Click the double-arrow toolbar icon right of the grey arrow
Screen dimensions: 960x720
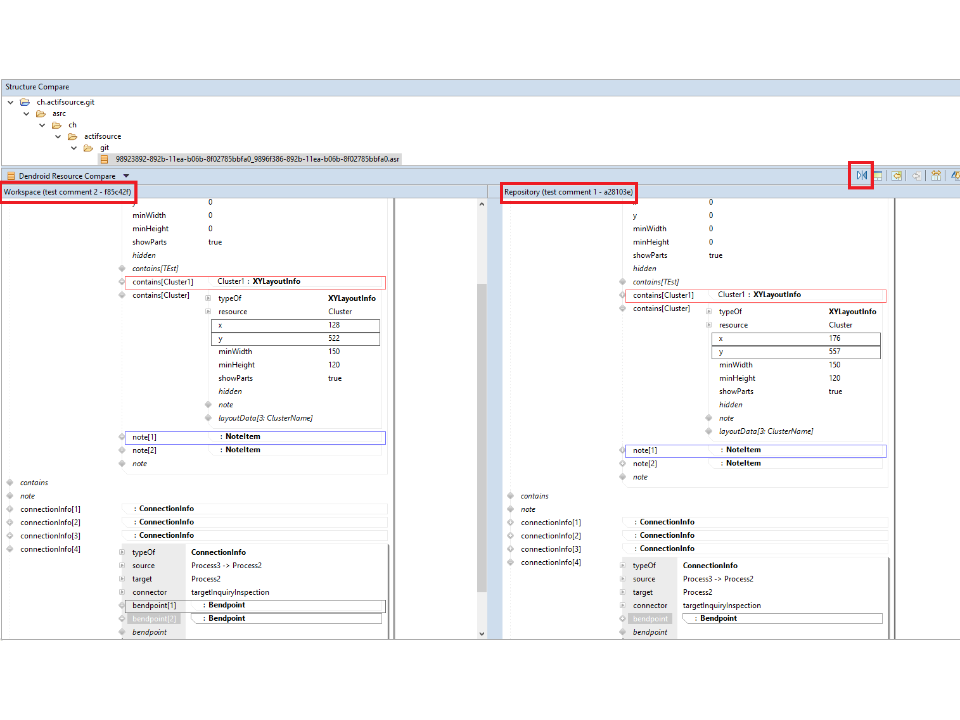coord(936,176)
